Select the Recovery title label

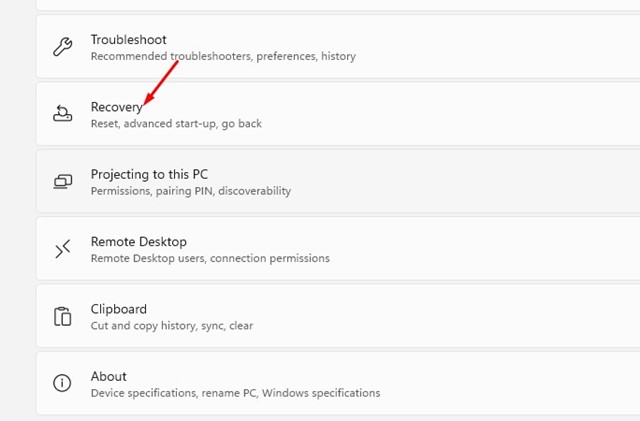pos(116,107)
